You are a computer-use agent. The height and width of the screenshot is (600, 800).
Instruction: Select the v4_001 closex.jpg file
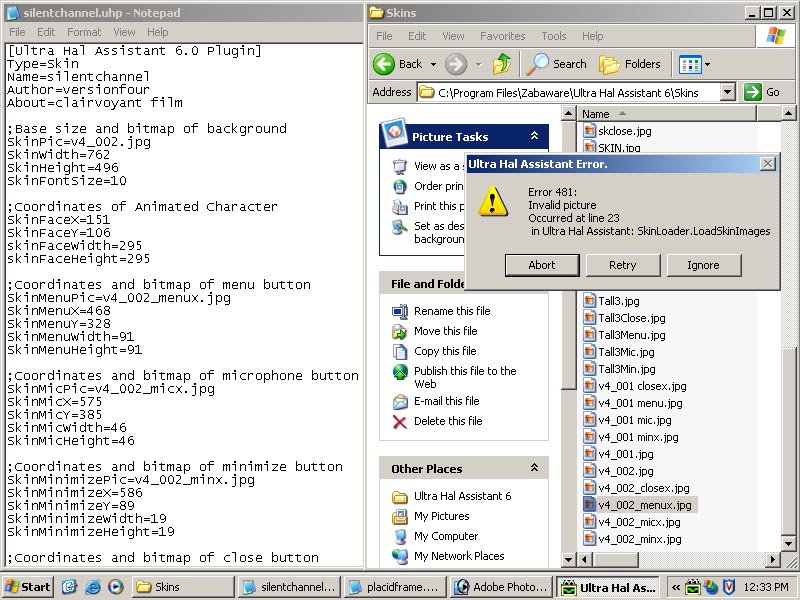(635, 386)
